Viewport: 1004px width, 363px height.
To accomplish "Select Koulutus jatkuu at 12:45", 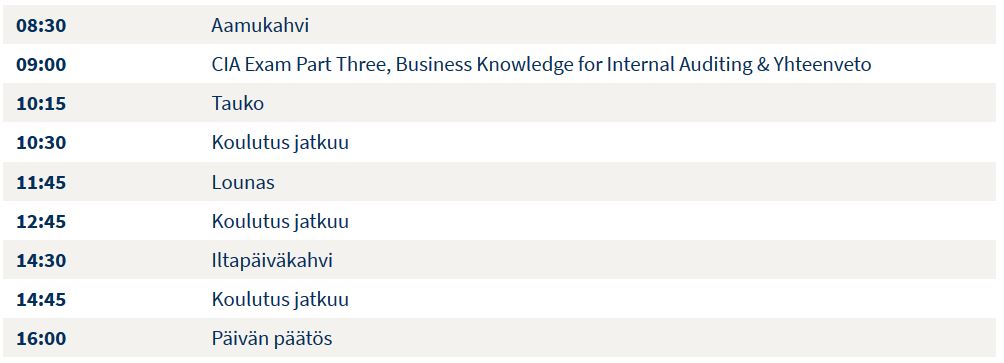I will pyautogui.click(x=280, y=222).
